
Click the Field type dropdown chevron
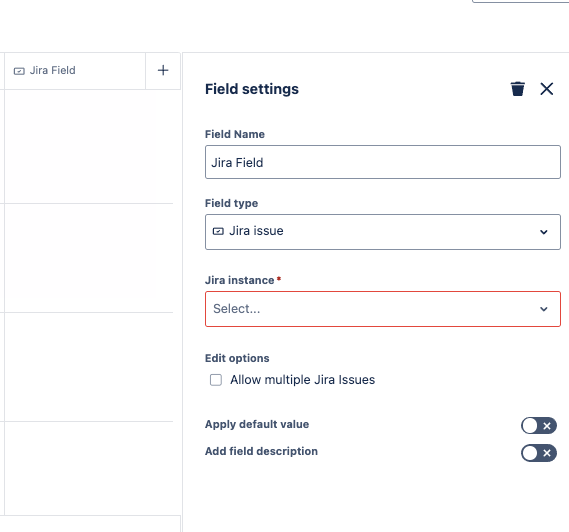click(x=543, y=232)
